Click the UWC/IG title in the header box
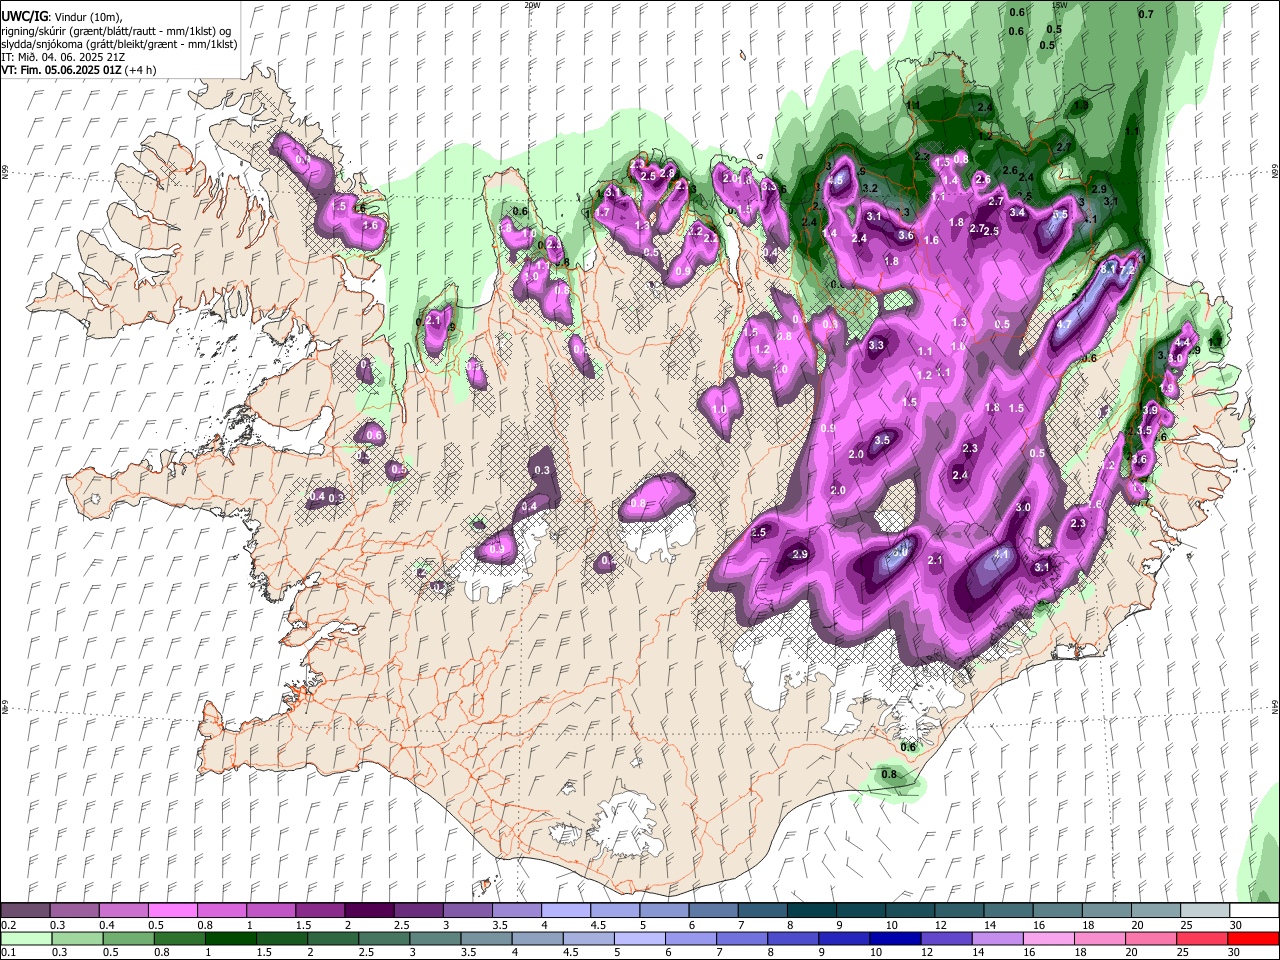This screenshot has width=1280, height=960. click(x=23, y=16)
